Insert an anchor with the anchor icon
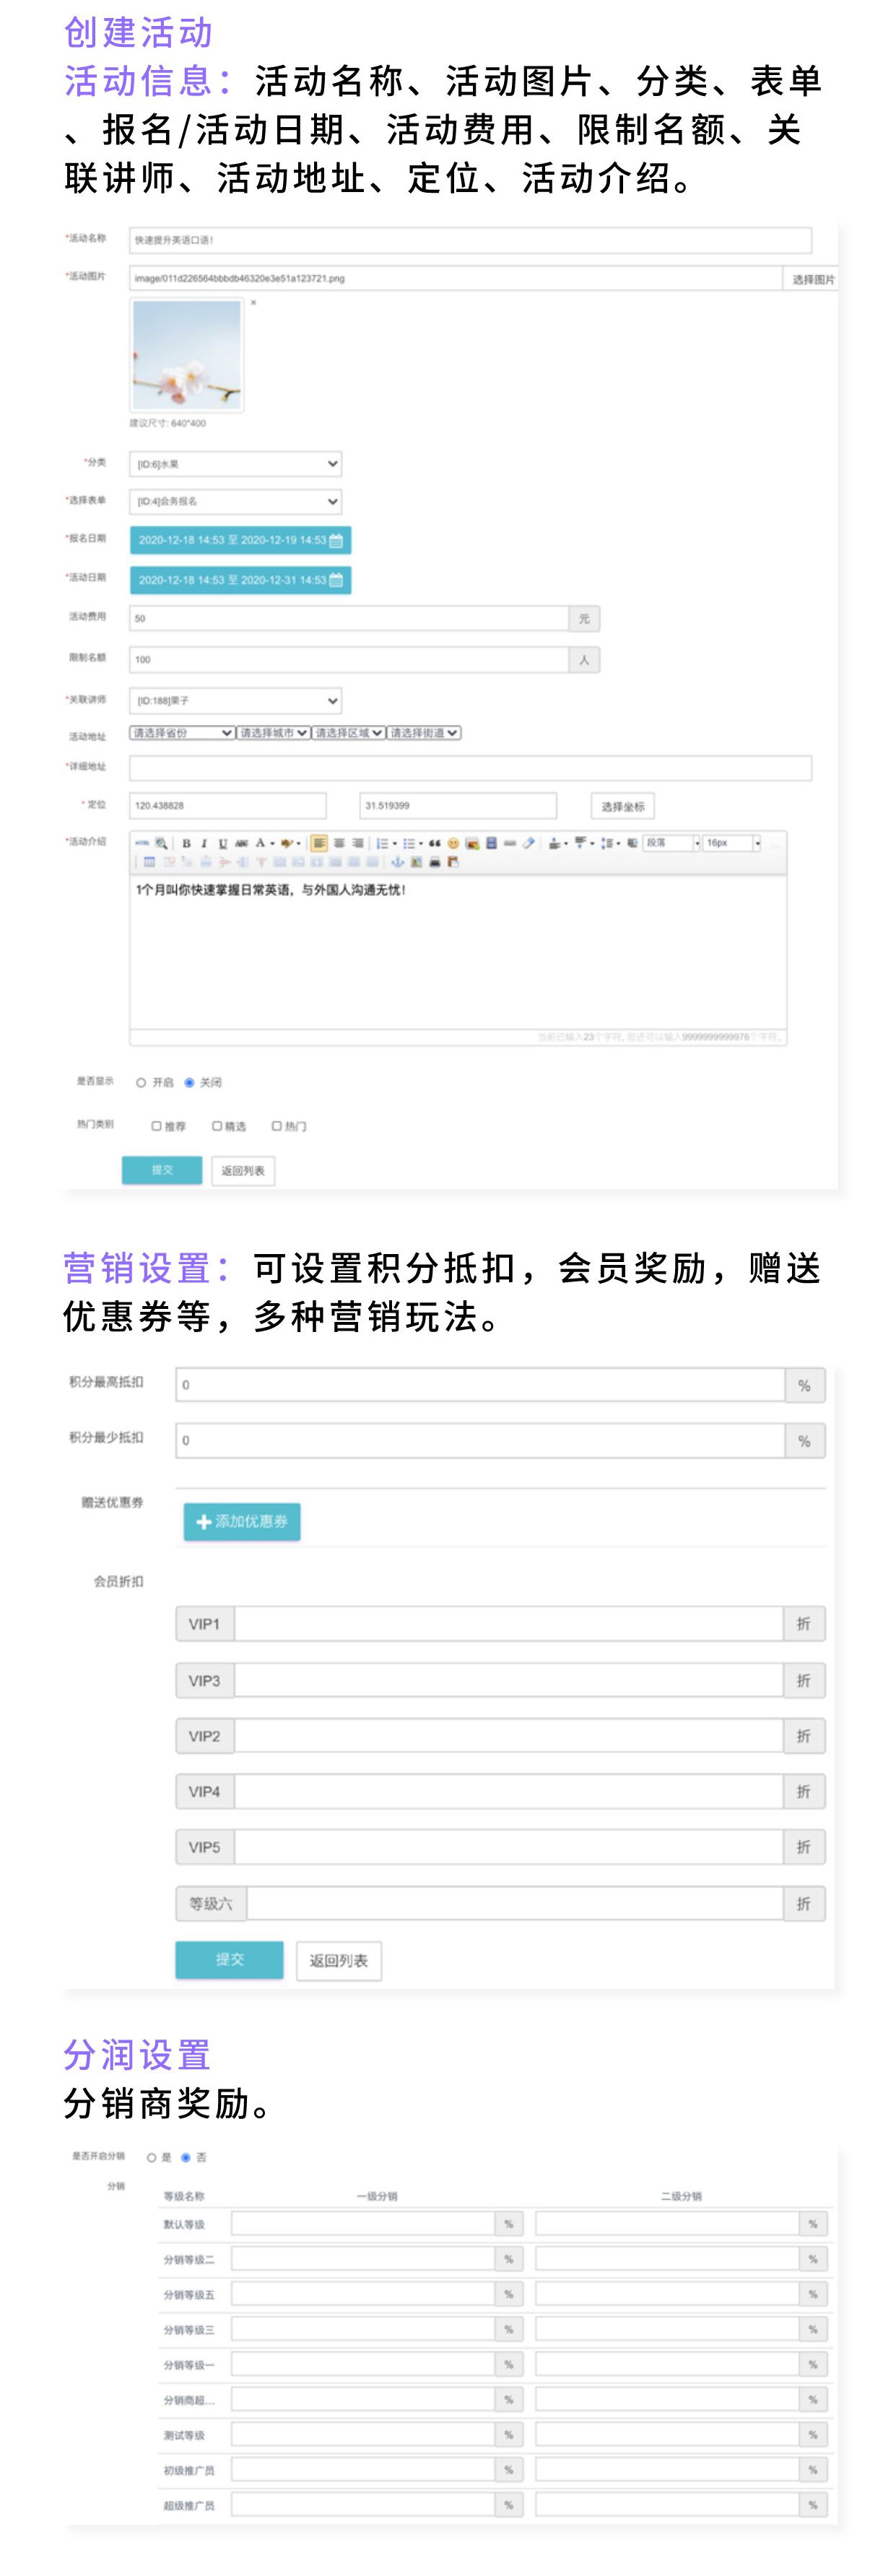The height and width of the screenshot is (2576, 896). click(x=397, y=861)
